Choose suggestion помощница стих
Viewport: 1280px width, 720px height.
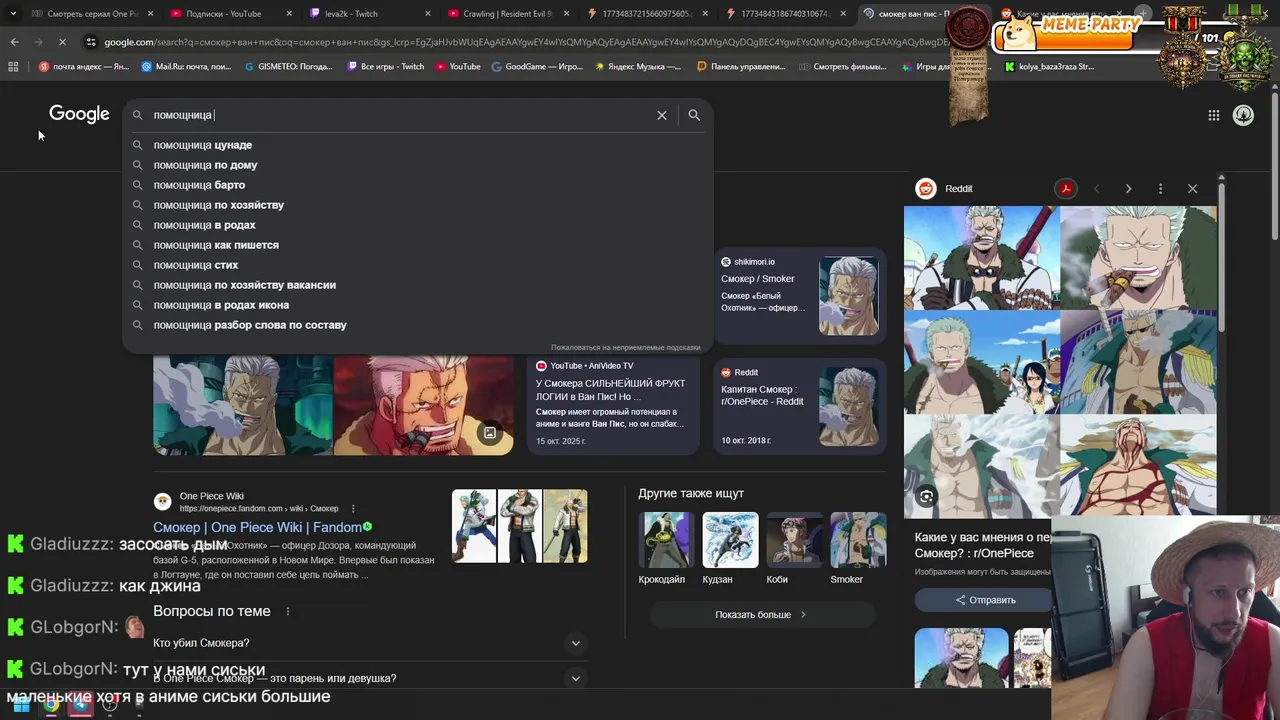click(x=418, y=265)
